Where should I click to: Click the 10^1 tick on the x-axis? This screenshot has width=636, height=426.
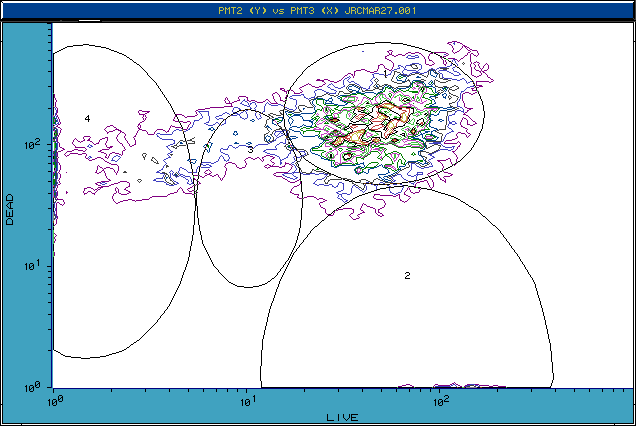[247, 401]
